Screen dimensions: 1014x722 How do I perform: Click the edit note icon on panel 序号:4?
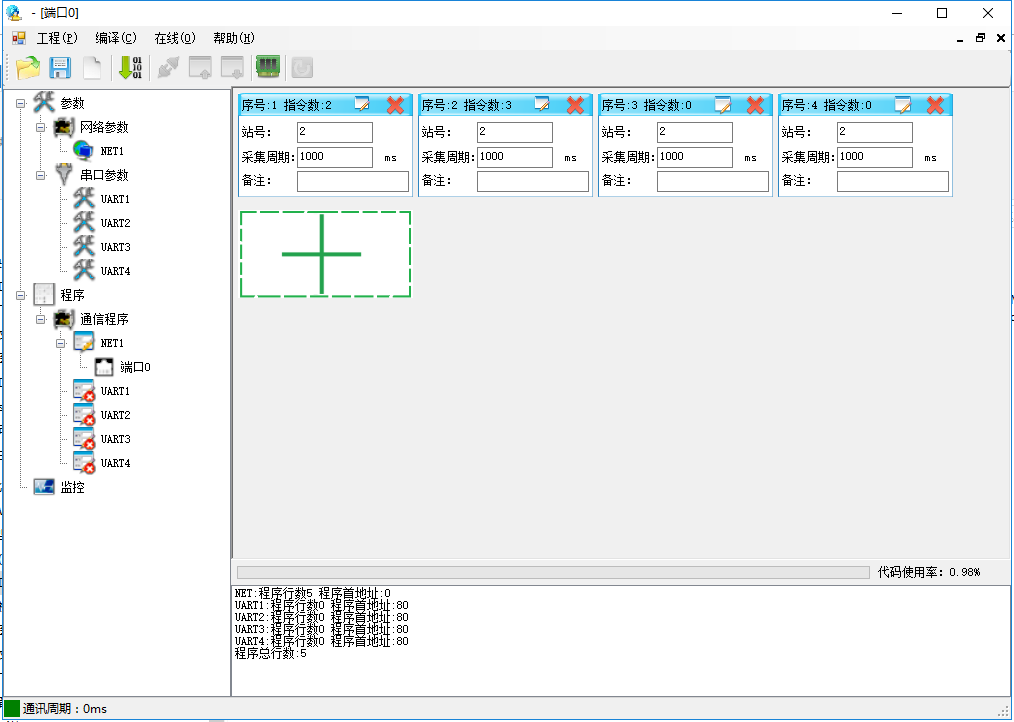pos(902,105)
